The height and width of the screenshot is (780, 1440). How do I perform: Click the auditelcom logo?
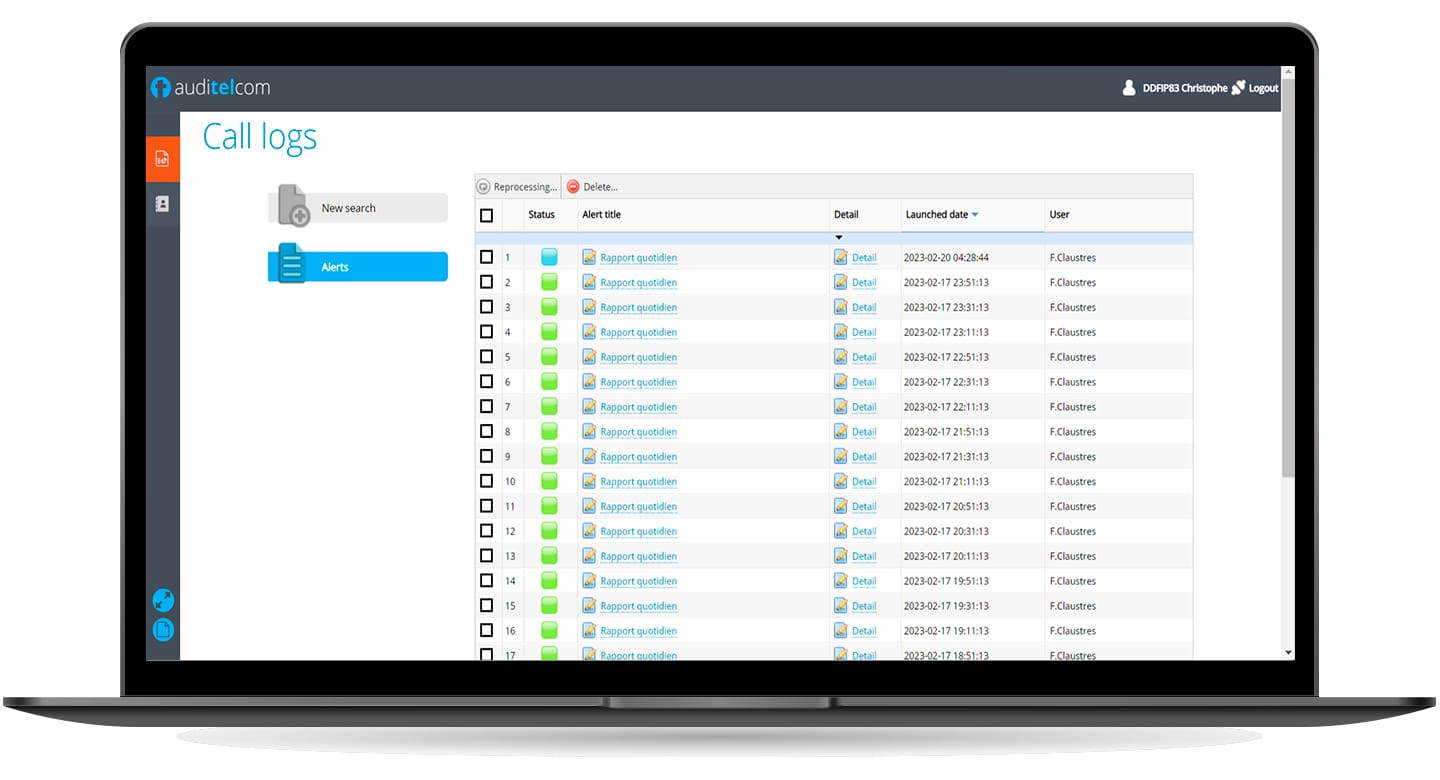pos(211,88)
